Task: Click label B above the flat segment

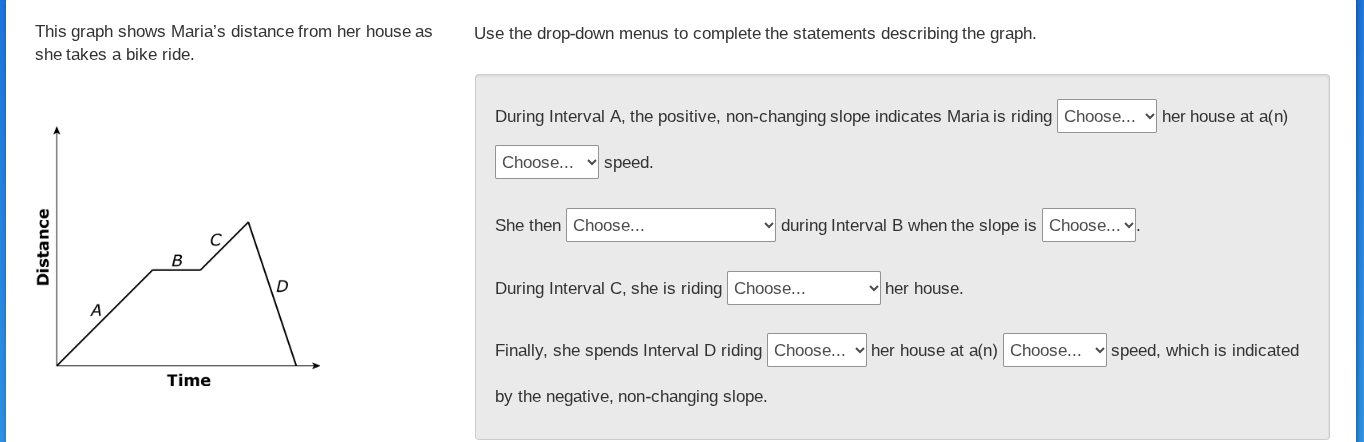Action: click(177, 261)
